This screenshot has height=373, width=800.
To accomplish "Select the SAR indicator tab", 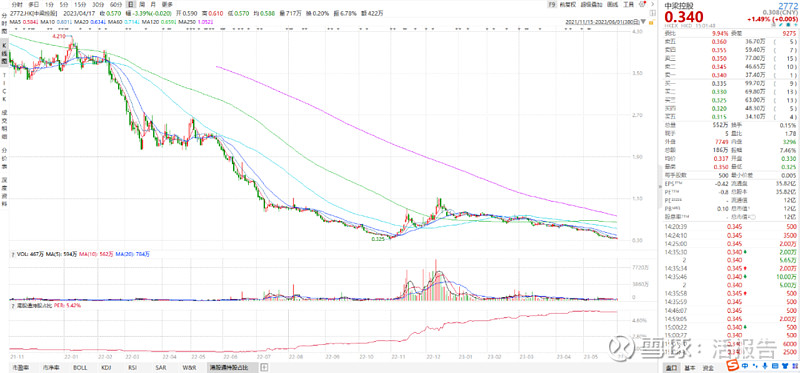I will coord(160,368).
